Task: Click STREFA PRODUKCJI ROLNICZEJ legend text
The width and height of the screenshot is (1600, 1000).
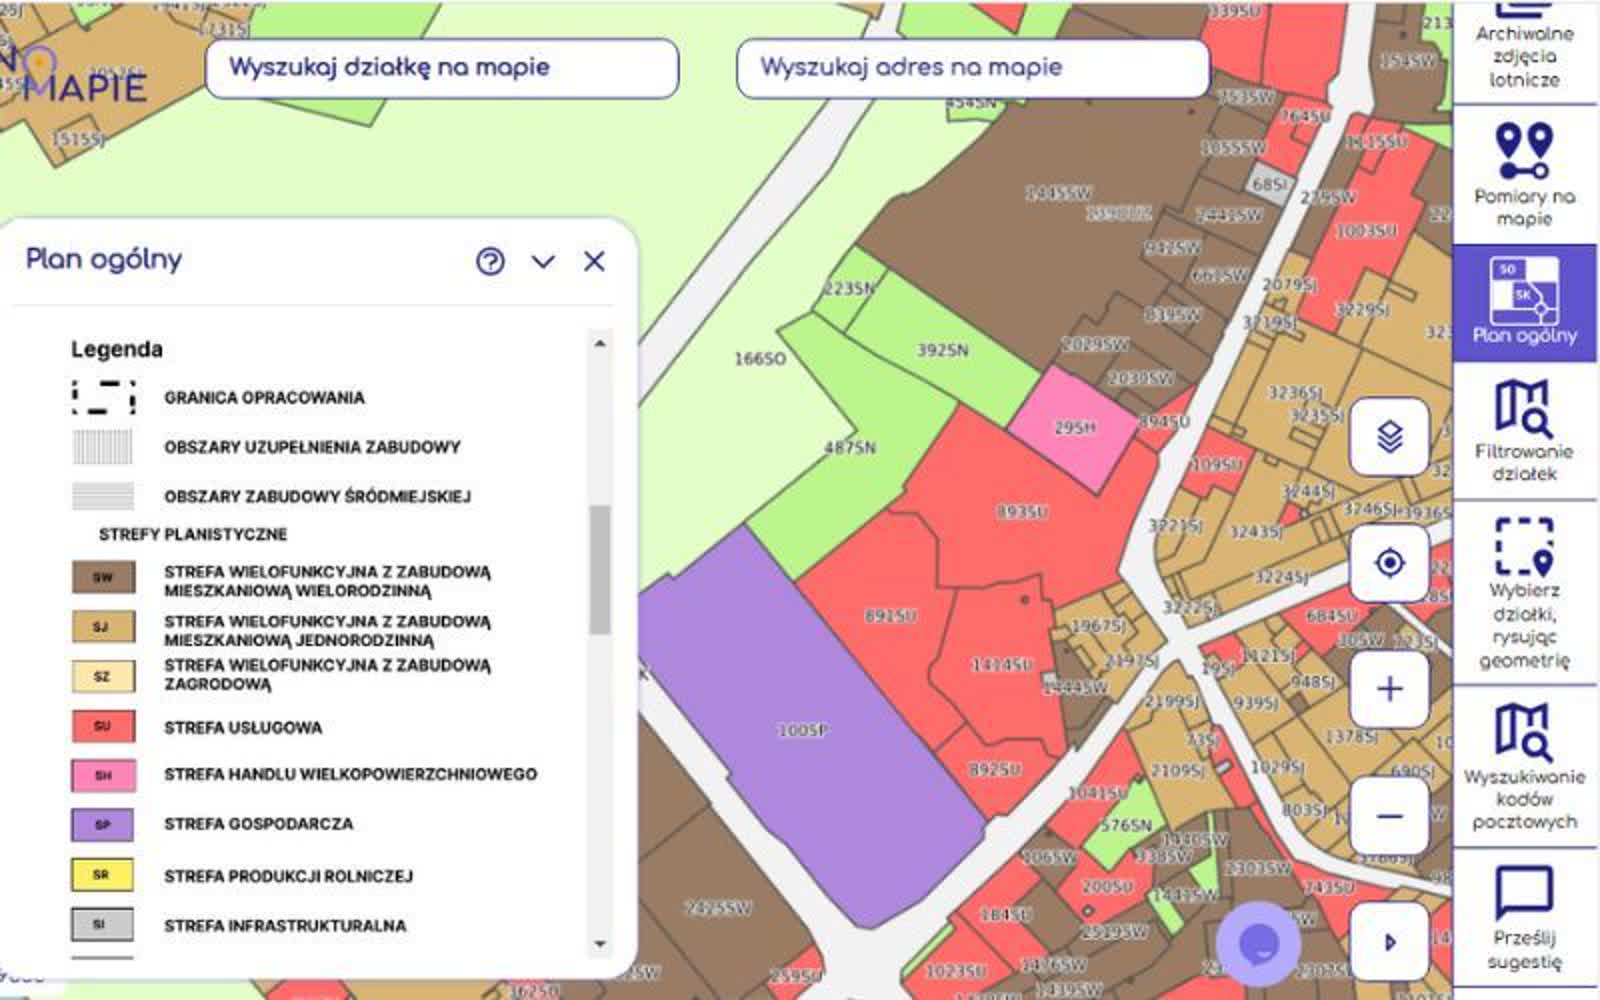Action: point(289,876)
